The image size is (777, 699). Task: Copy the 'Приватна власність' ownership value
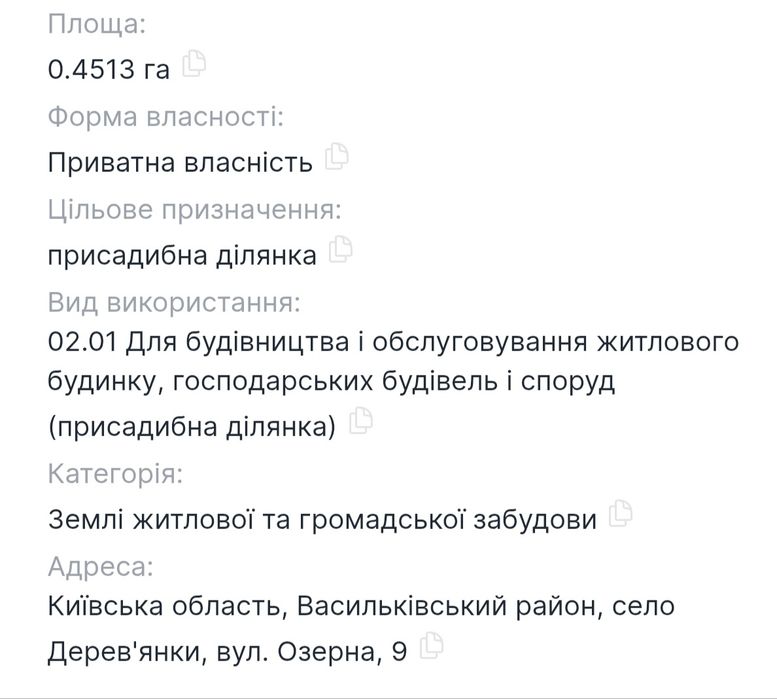click(337, 157)
